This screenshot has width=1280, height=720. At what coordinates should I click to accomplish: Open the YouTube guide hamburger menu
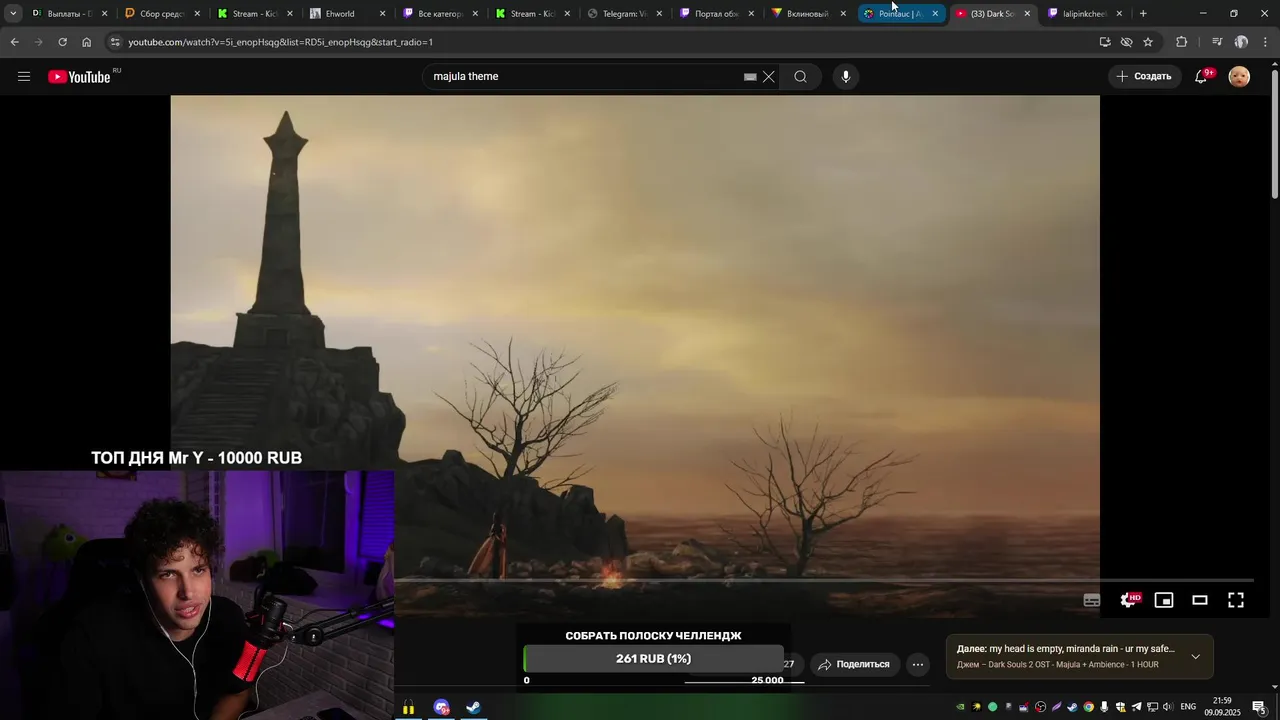pos(24,76)
